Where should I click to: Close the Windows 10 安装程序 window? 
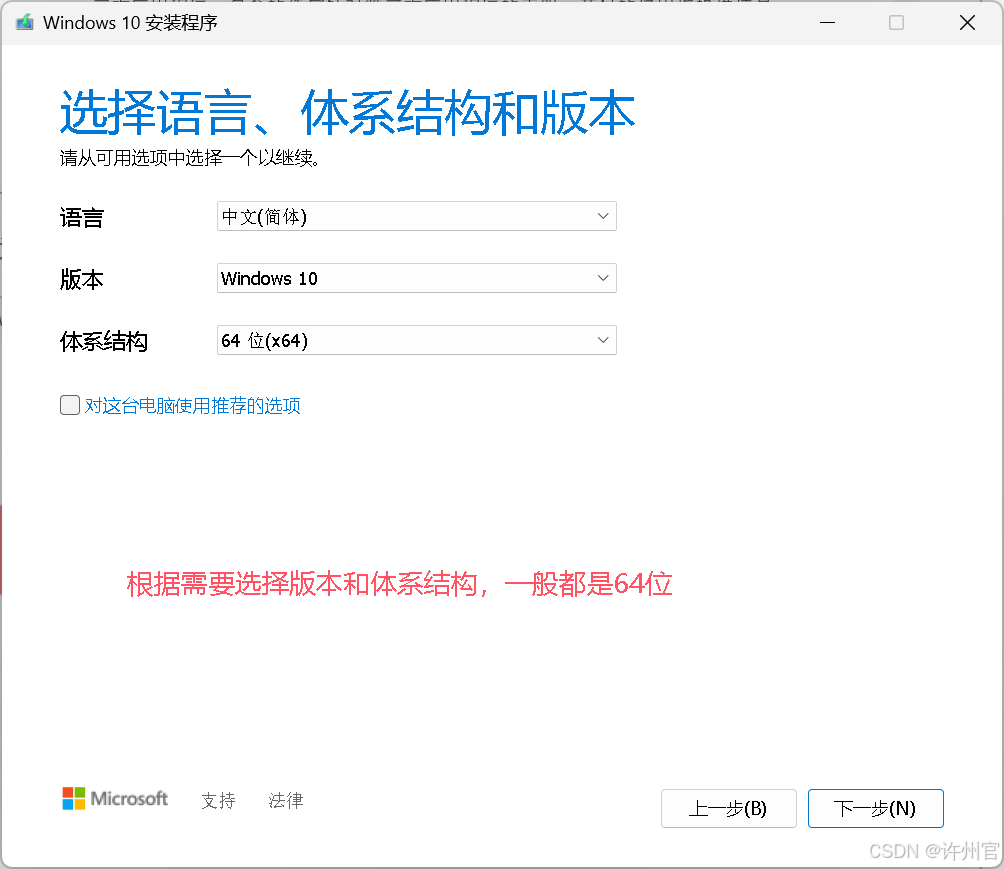coord(968,22)
